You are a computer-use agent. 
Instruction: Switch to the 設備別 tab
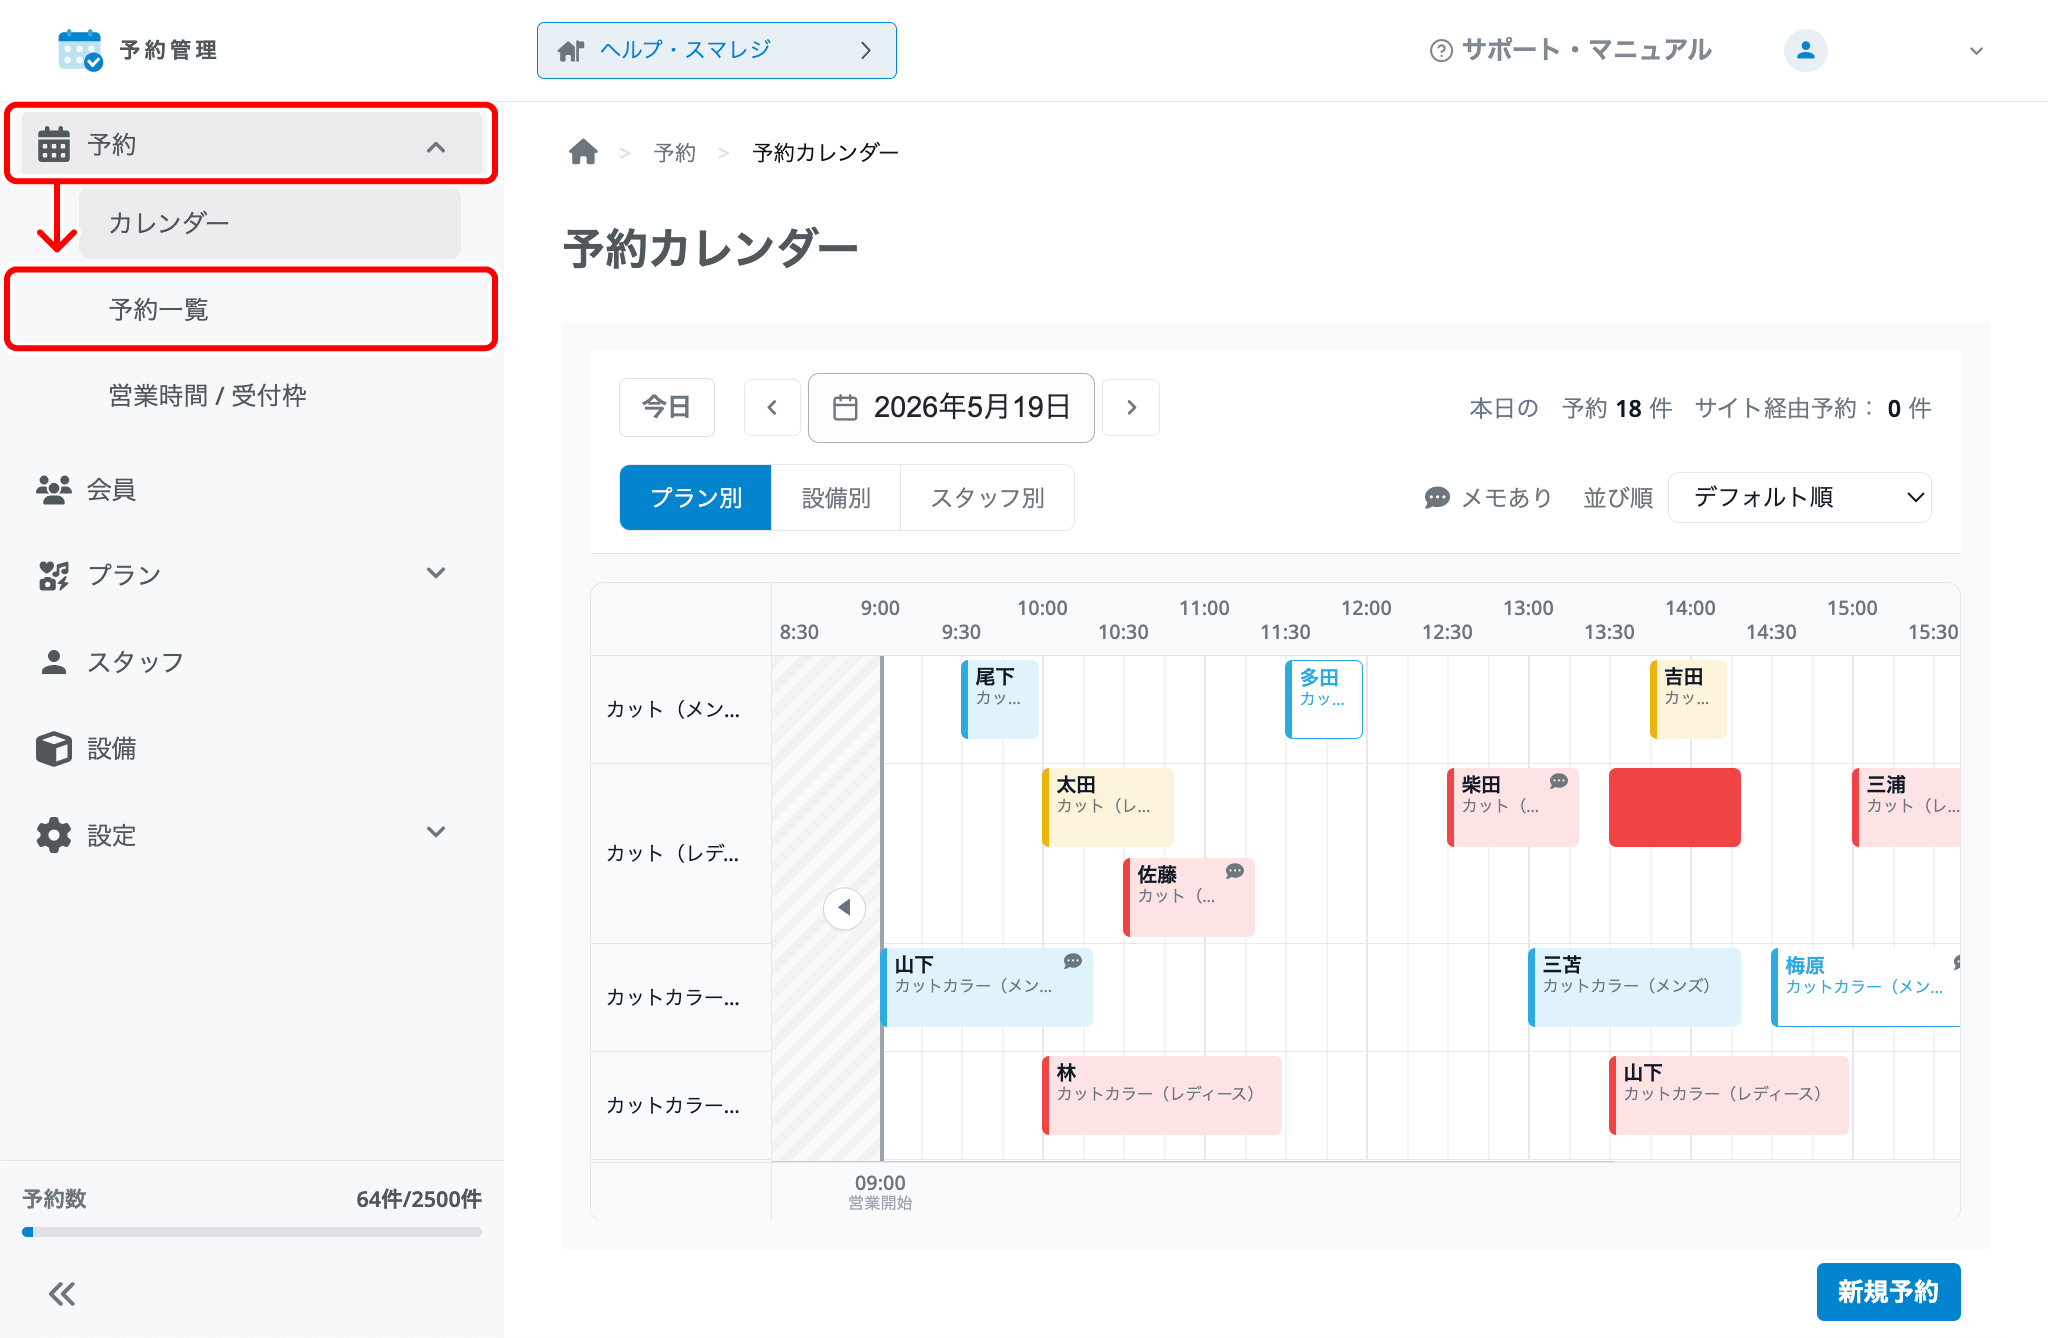tap(836, 497)
